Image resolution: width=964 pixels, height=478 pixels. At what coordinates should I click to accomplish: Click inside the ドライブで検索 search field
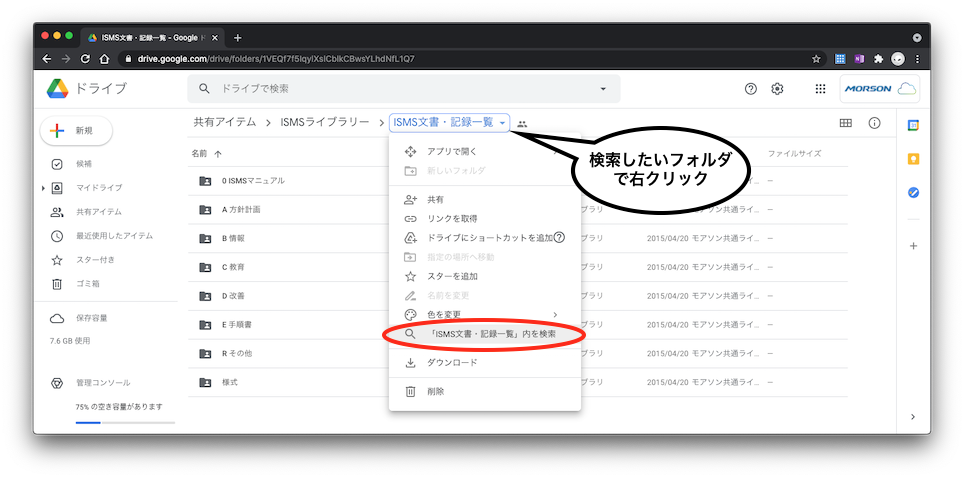400,89
